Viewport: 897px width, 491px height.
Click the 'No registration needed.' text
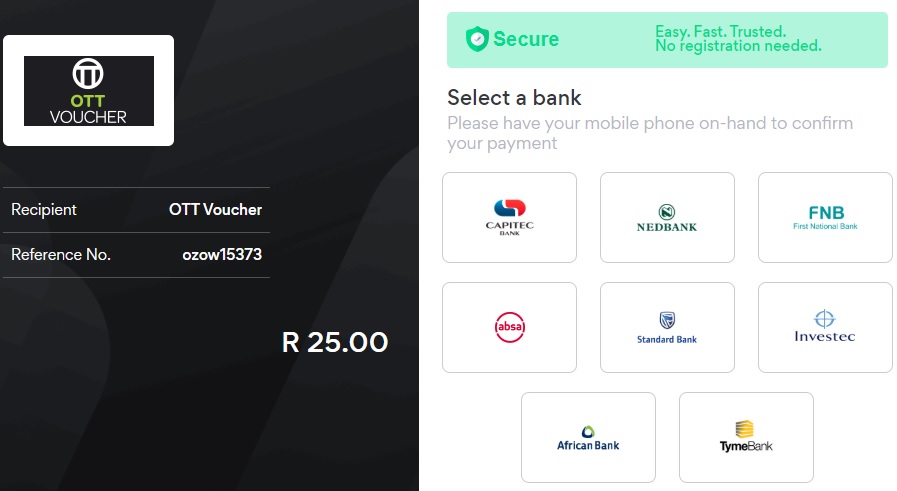tap(738, 46)
